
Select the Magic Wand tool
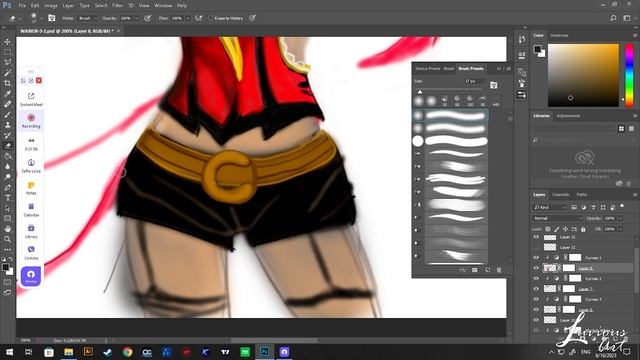pos(7,73)
